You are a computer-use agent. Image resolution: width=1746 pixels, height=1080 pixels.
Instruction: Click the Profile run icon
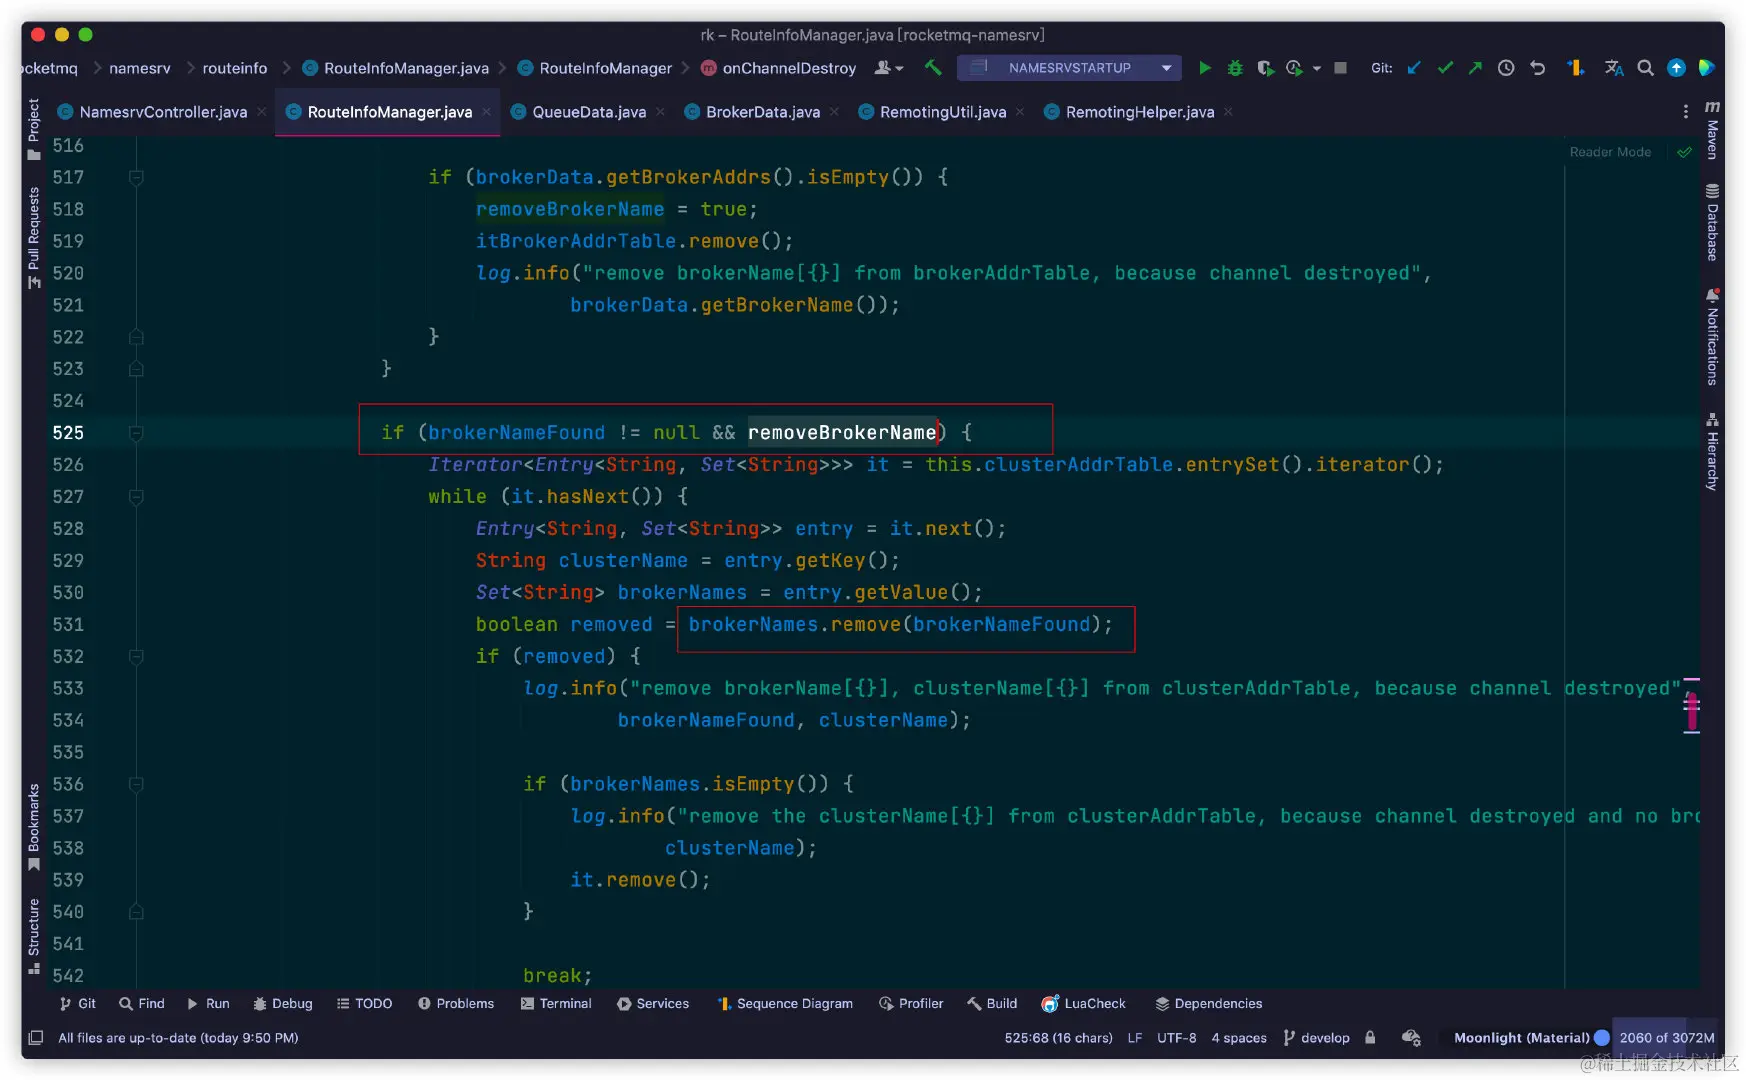[1294, 68]
